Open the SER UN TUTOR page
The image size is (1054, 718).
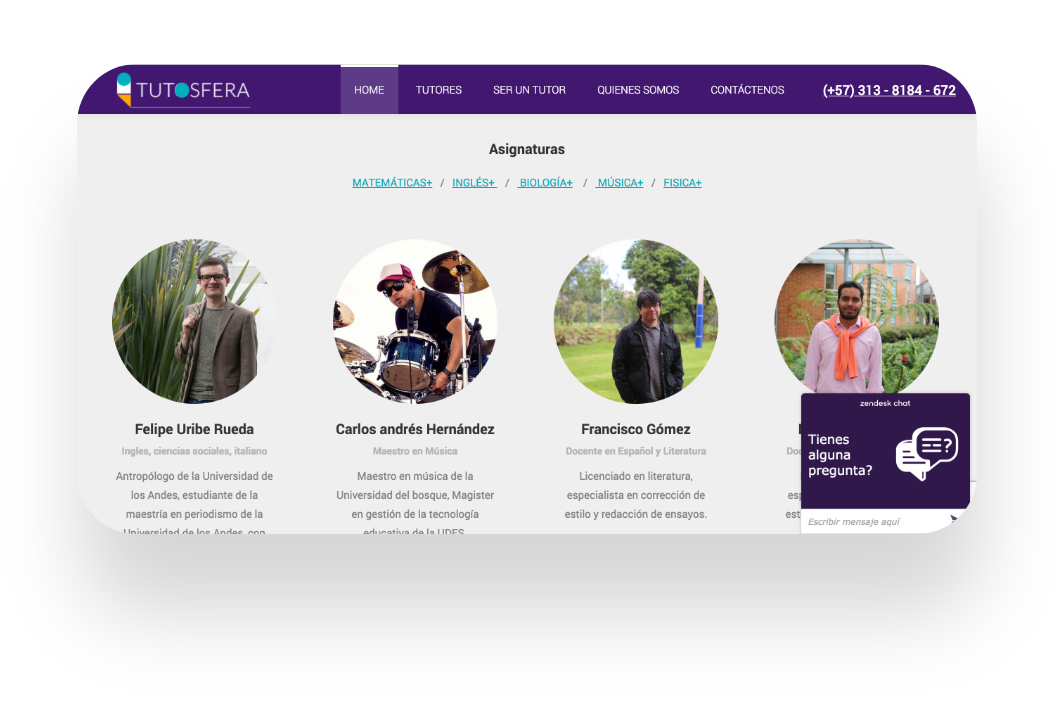(x=529, y=90)
